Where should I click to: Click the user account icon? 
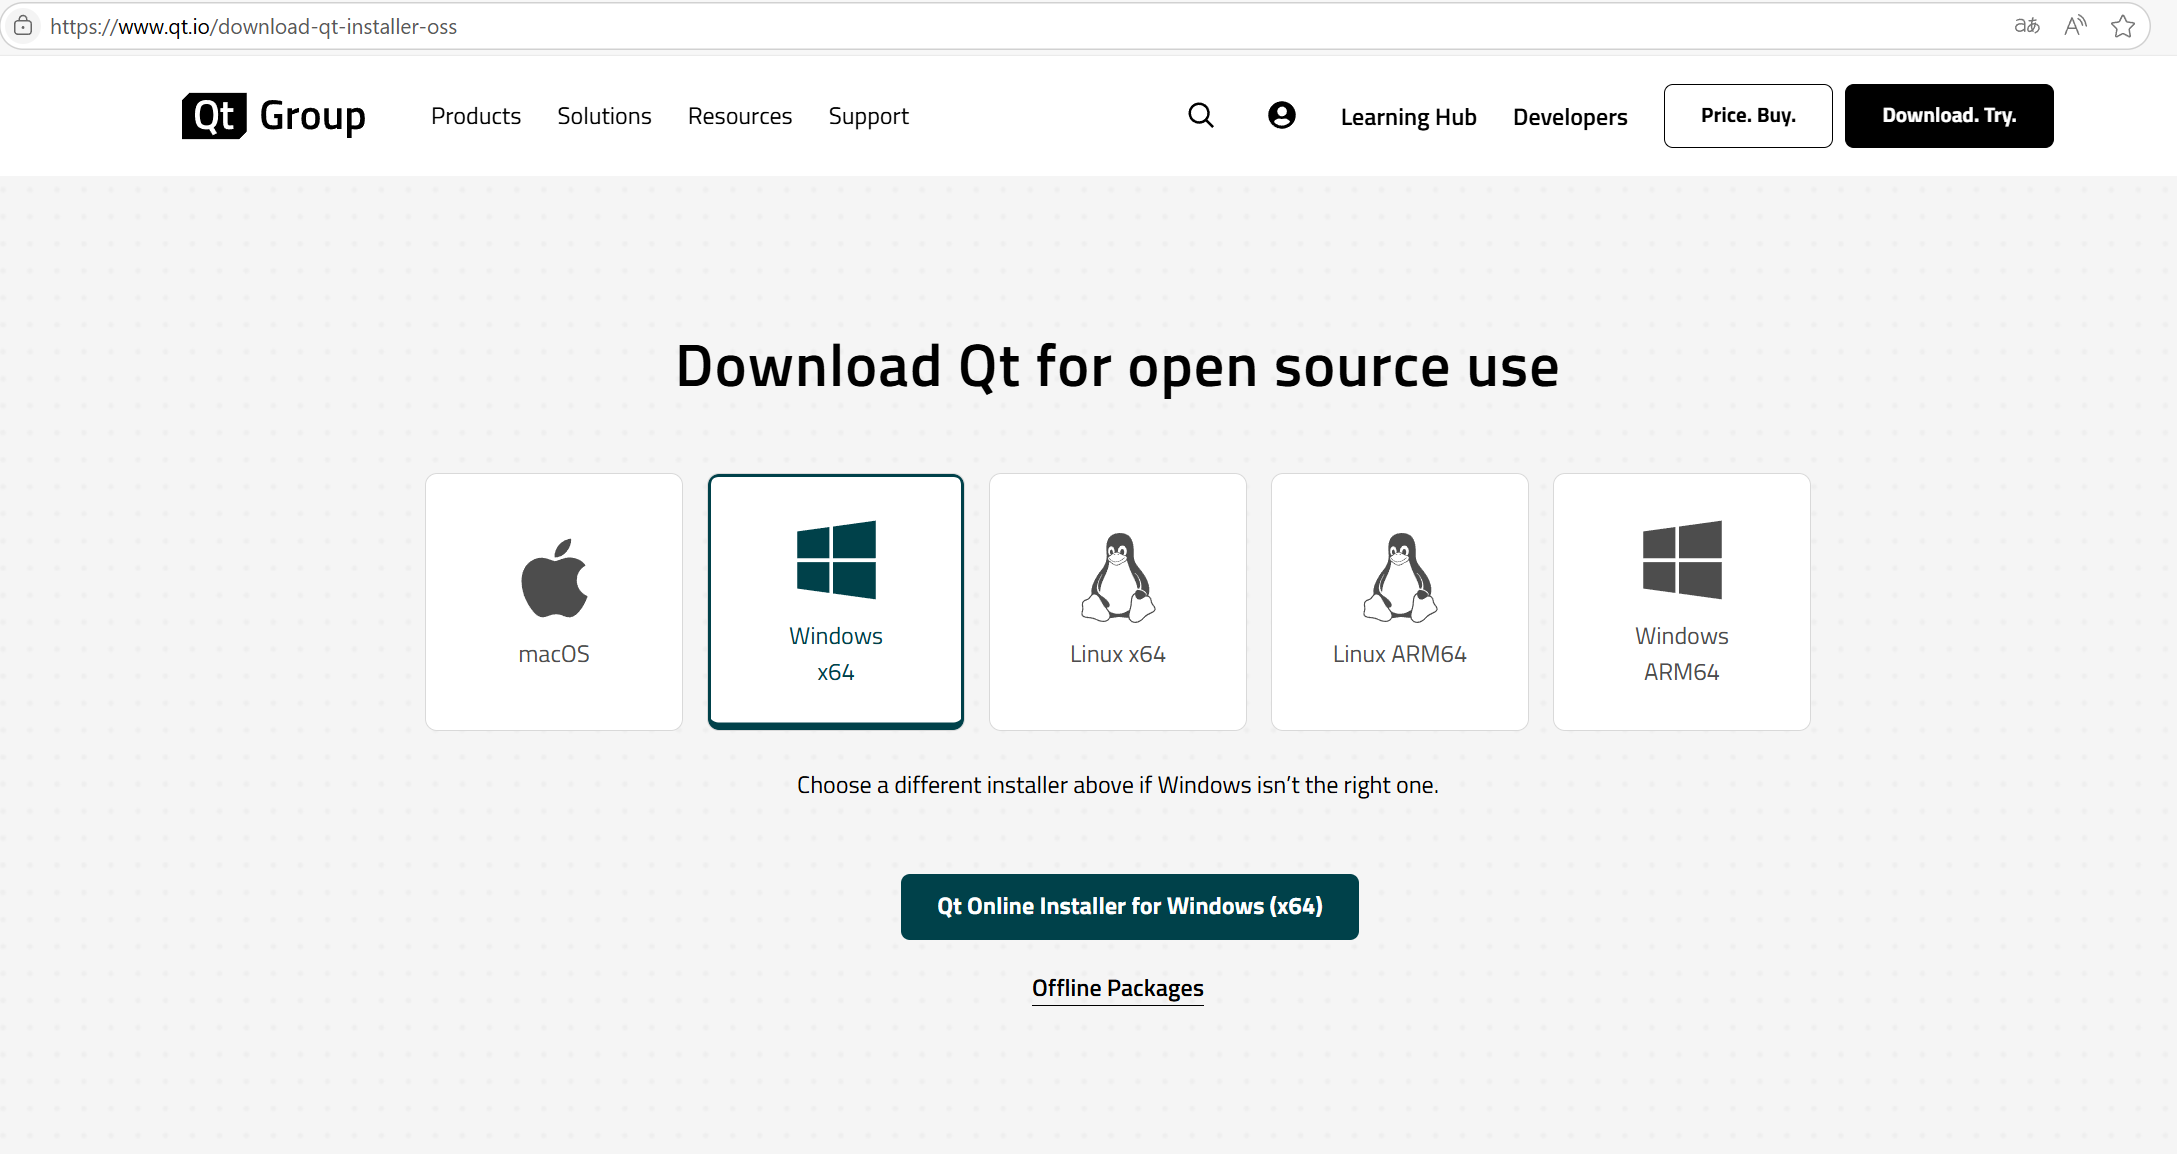(x=1282, y=116)
